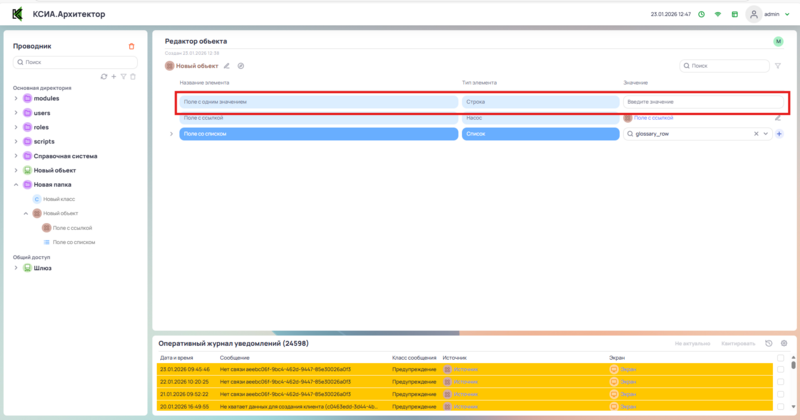Select Поле со списком tree item

(73, 242)
